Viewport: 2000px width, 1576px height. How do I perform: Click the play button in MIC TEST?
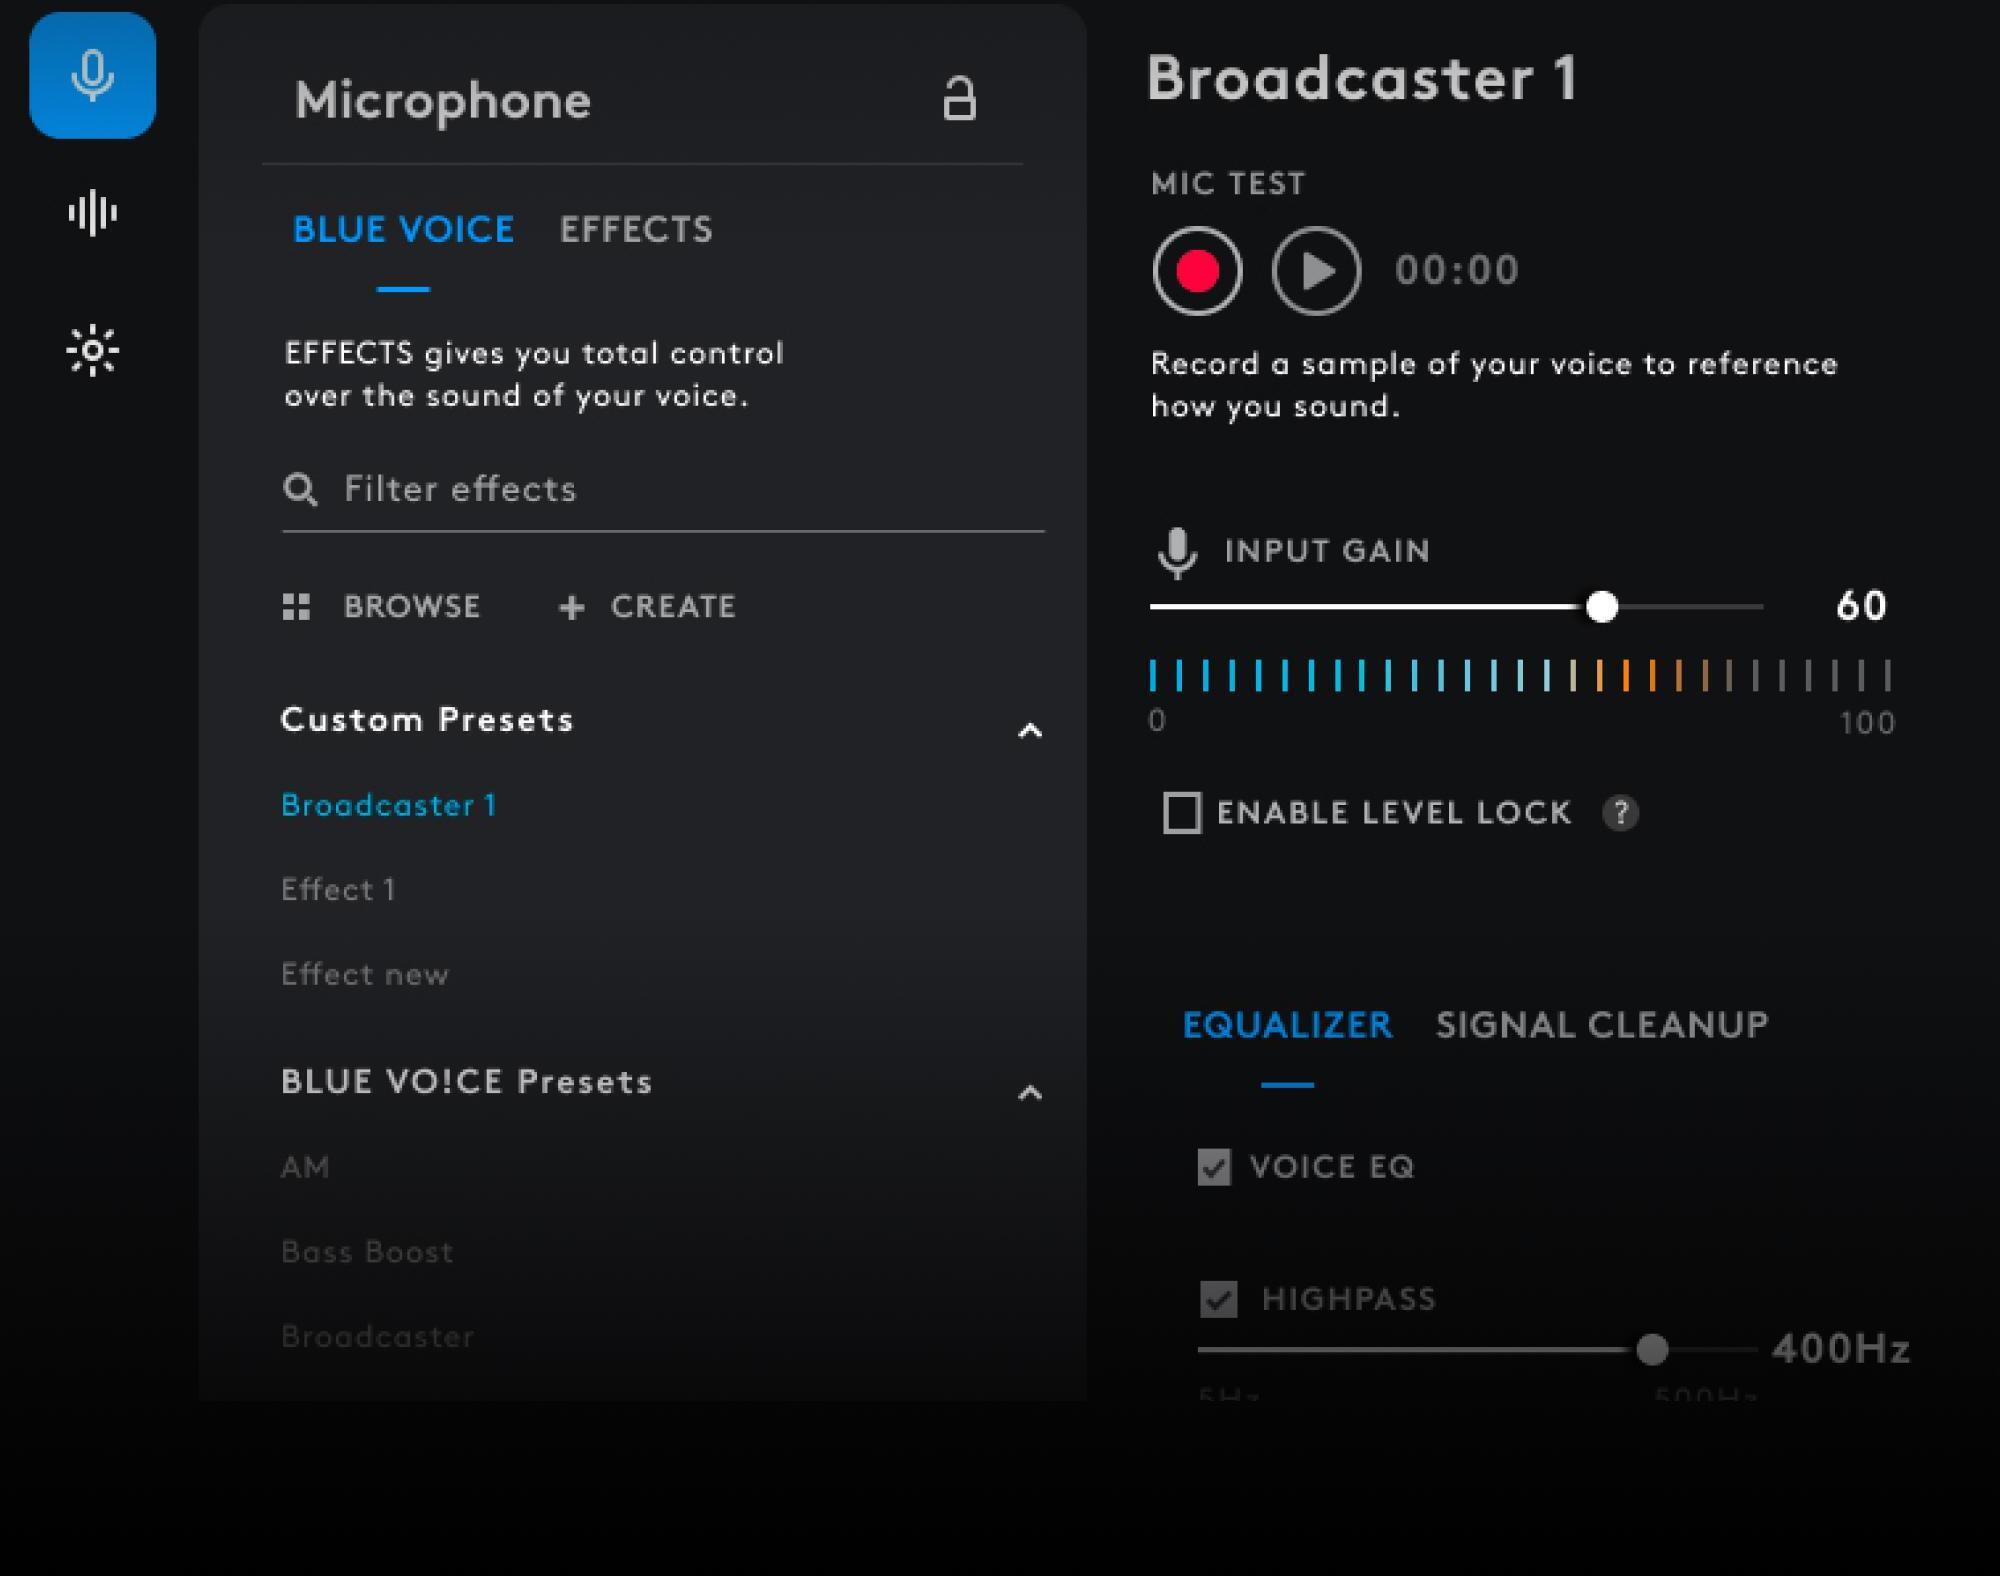click(1317, 269)
